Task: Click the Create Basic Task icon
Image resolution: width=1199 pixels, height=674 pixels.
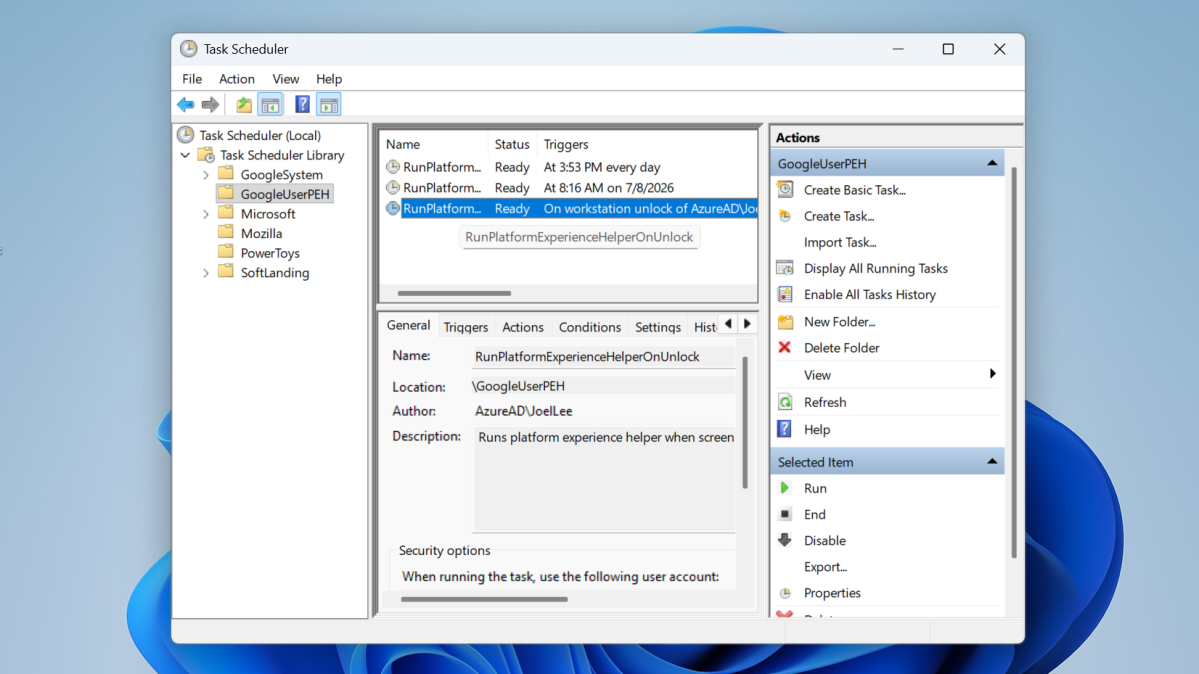Action: 785,190
